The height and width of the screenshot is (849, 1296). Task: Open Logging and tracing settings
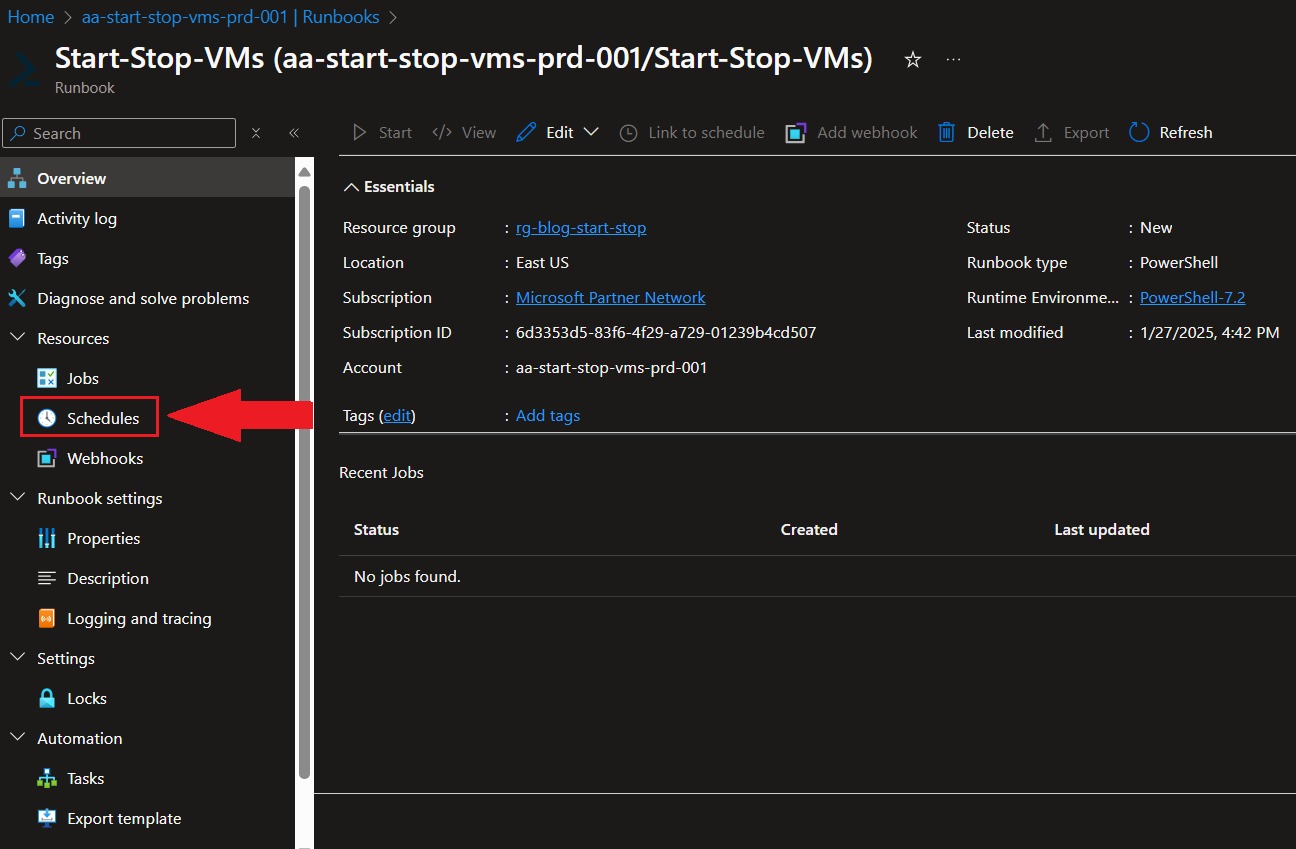(138, 618)
